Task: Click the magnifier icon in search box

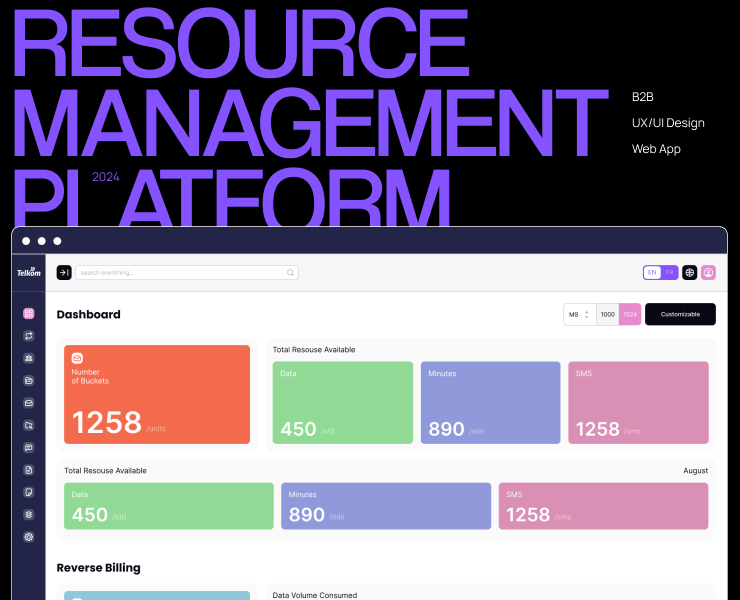Action: pos(291,272)
